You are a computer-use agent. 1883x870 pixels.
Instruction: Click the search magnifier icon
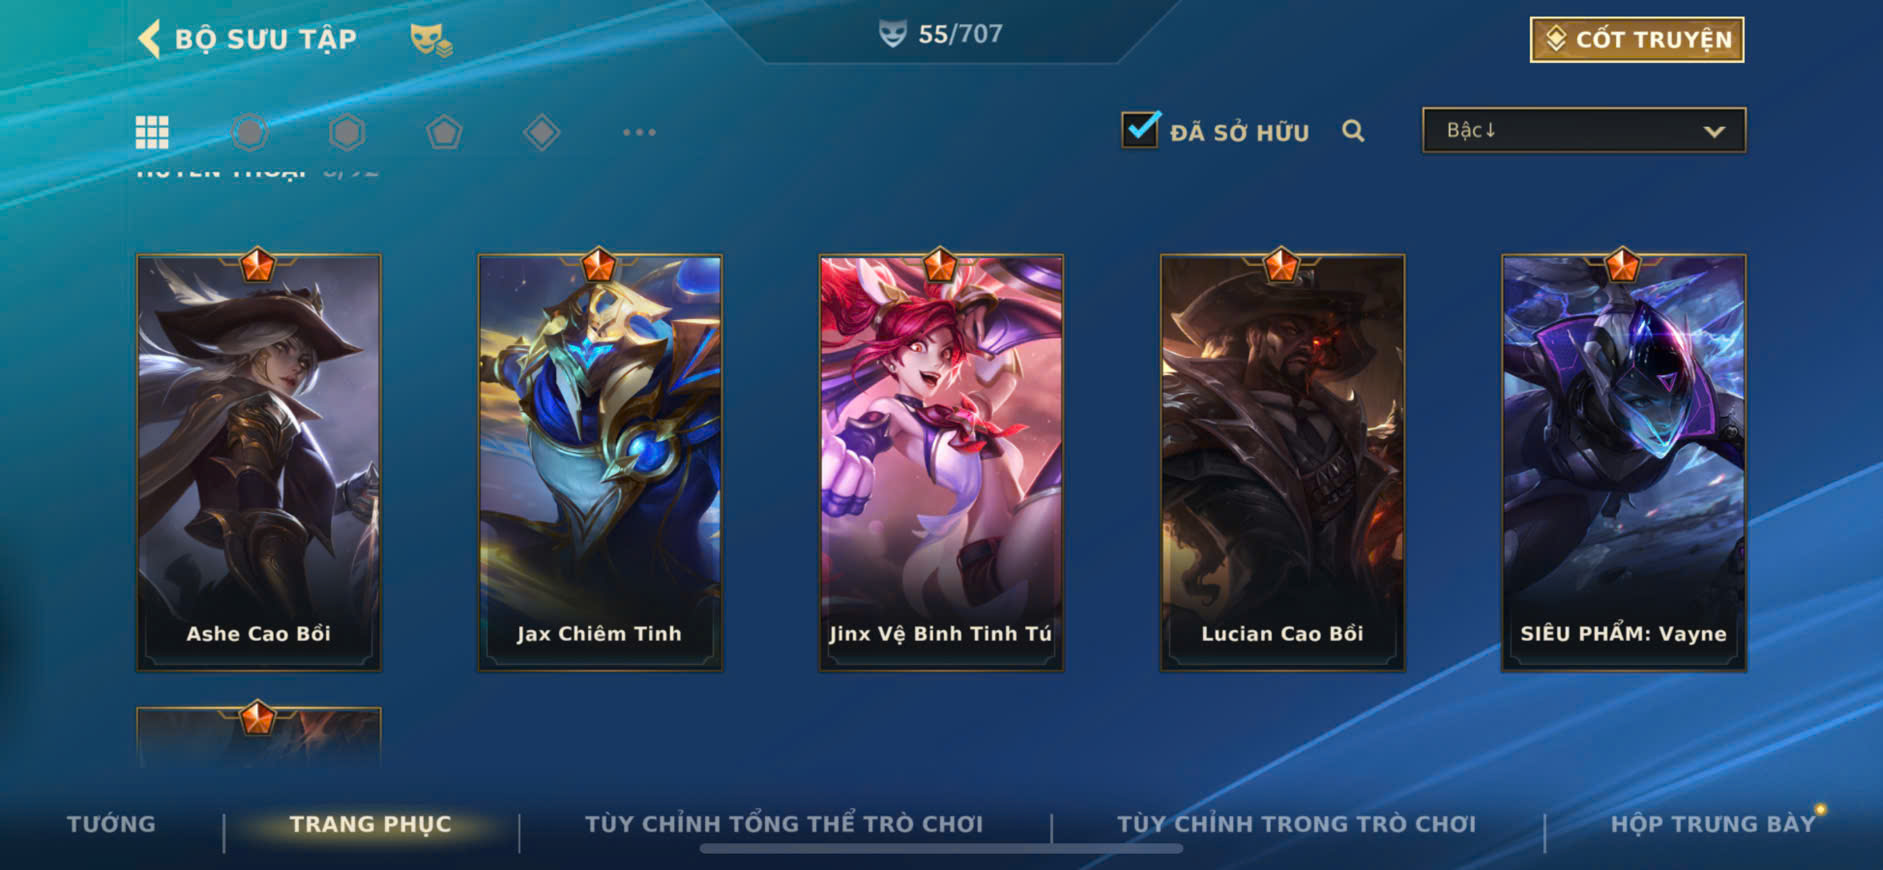click(x=1353, y=131)
